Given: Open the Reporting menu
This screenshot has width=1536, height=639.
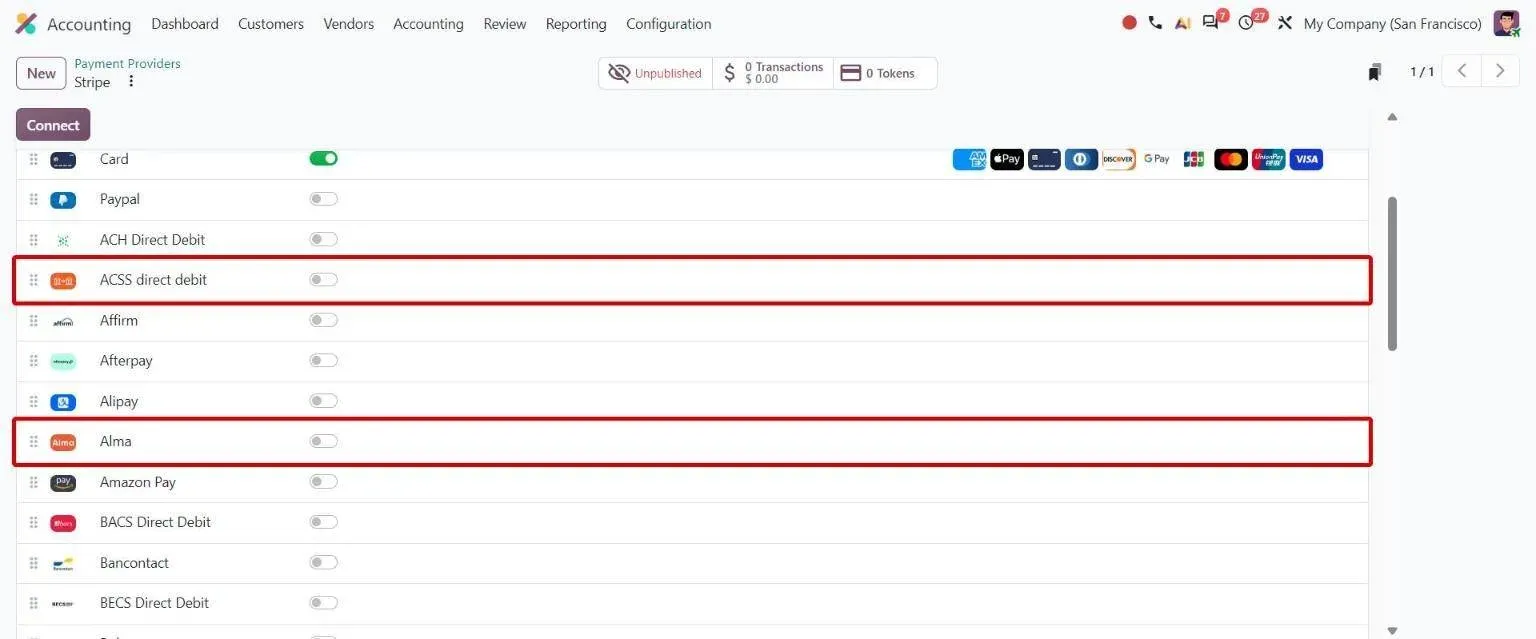Looking at the screenshot, I should [576, 24].
